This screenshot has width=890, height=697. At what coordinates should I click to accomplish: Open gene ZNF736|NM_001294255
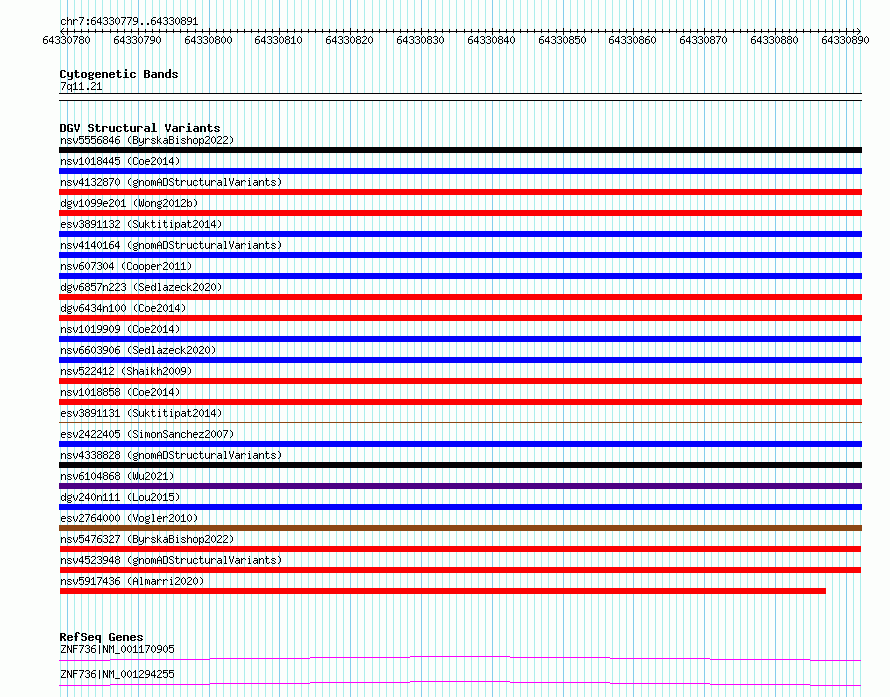pos(117,674)
